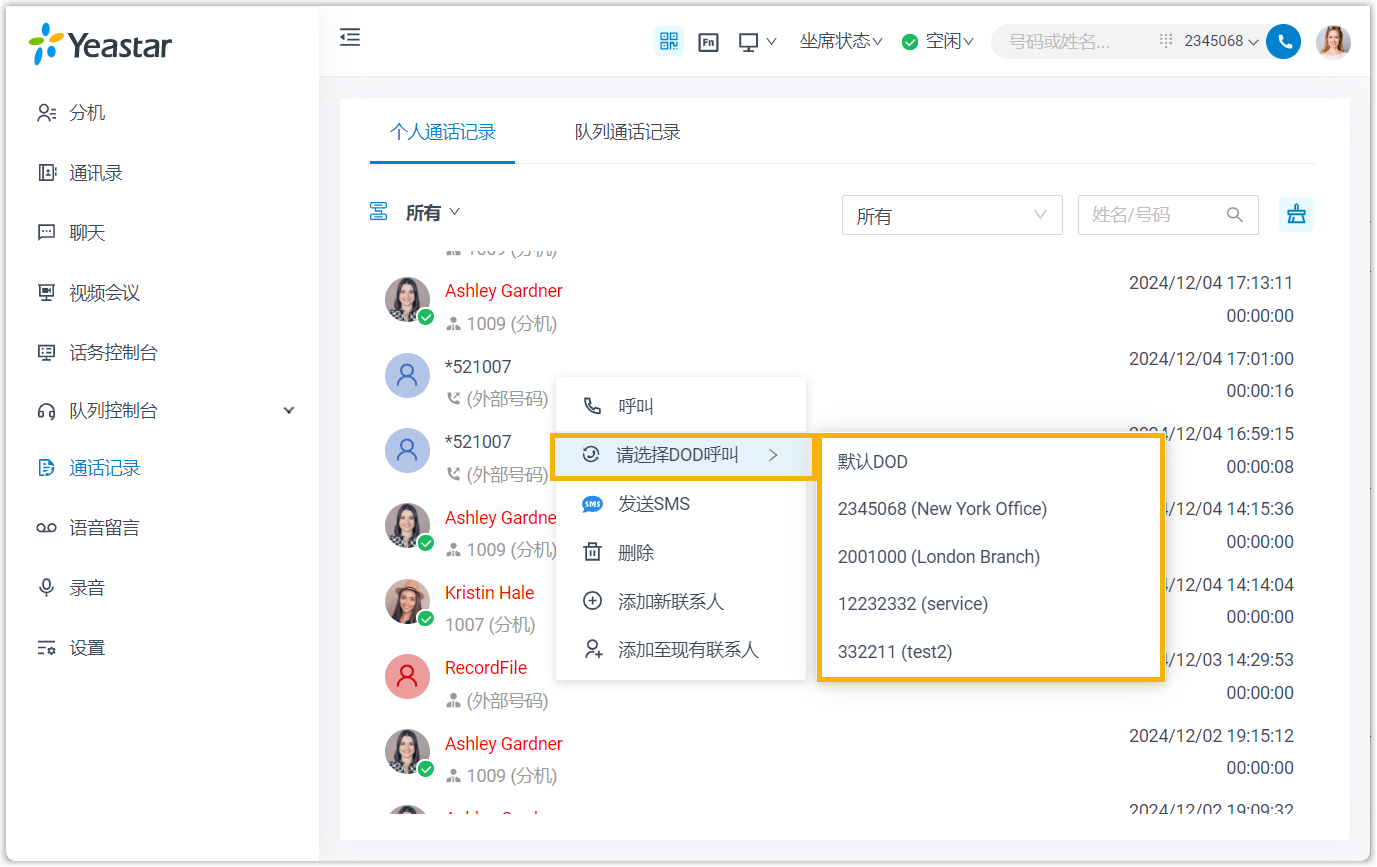The height and width of the screenshot is (867, 1377).
Task: Expand the 坐席状态 dropdown
Action: pyautogui.click(x=840, y=41)
